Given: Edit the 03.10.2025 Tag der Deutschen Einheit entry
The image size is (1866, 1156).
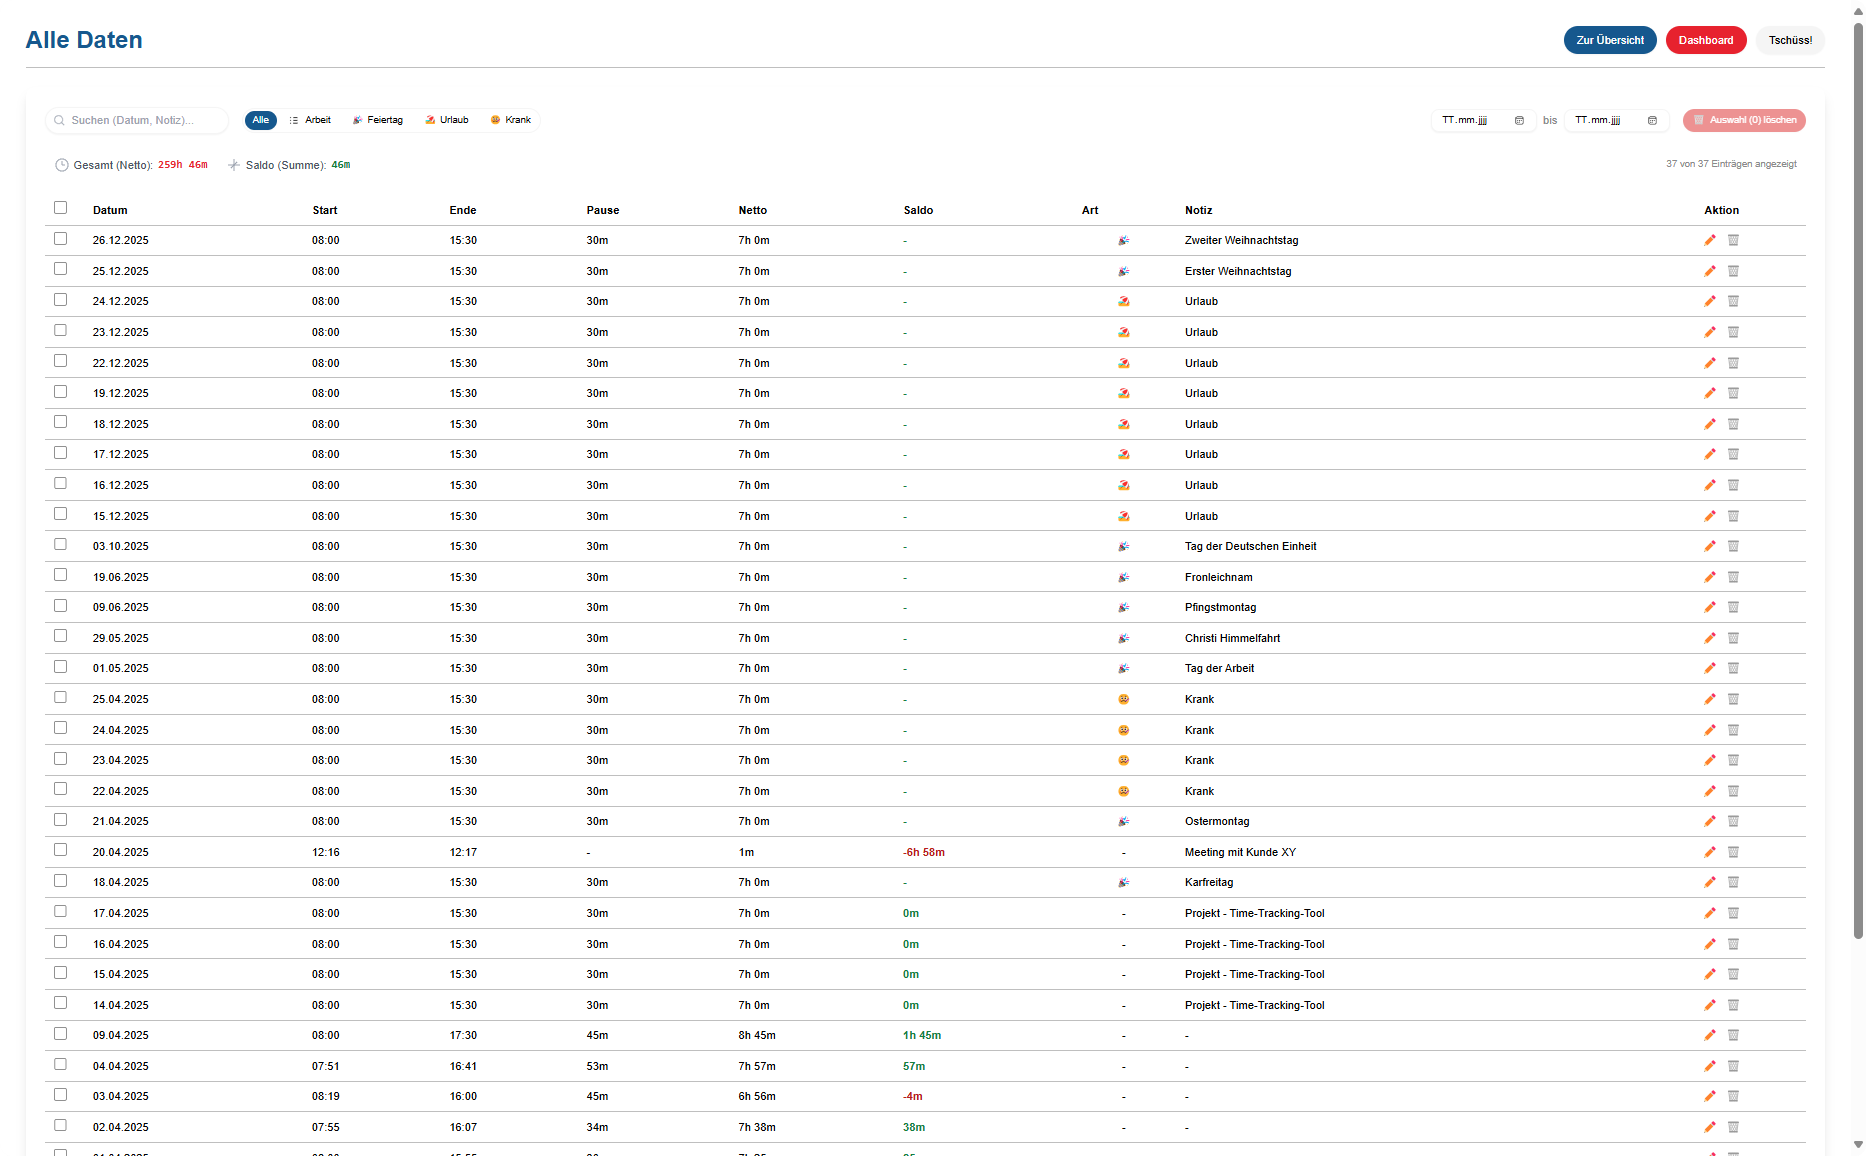Looking at the screenshot, I should [1710, 546].
